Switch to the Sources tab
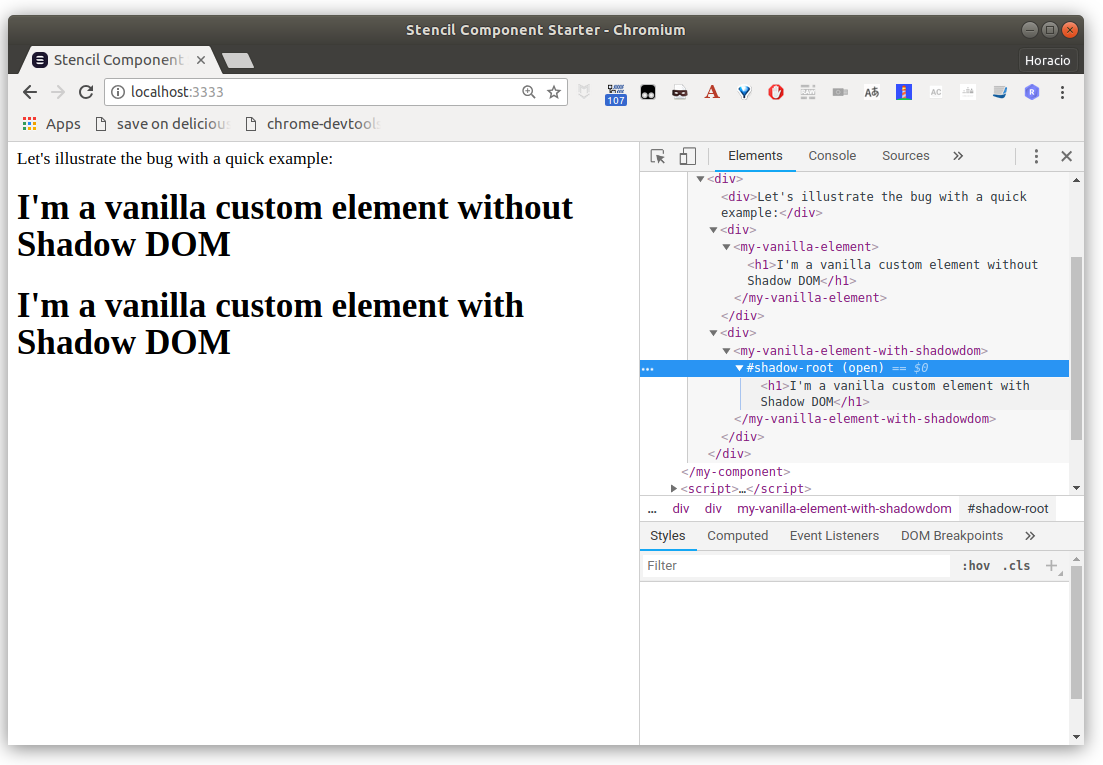This screenshot has height=765, width=1103. (x=905, y=156)
